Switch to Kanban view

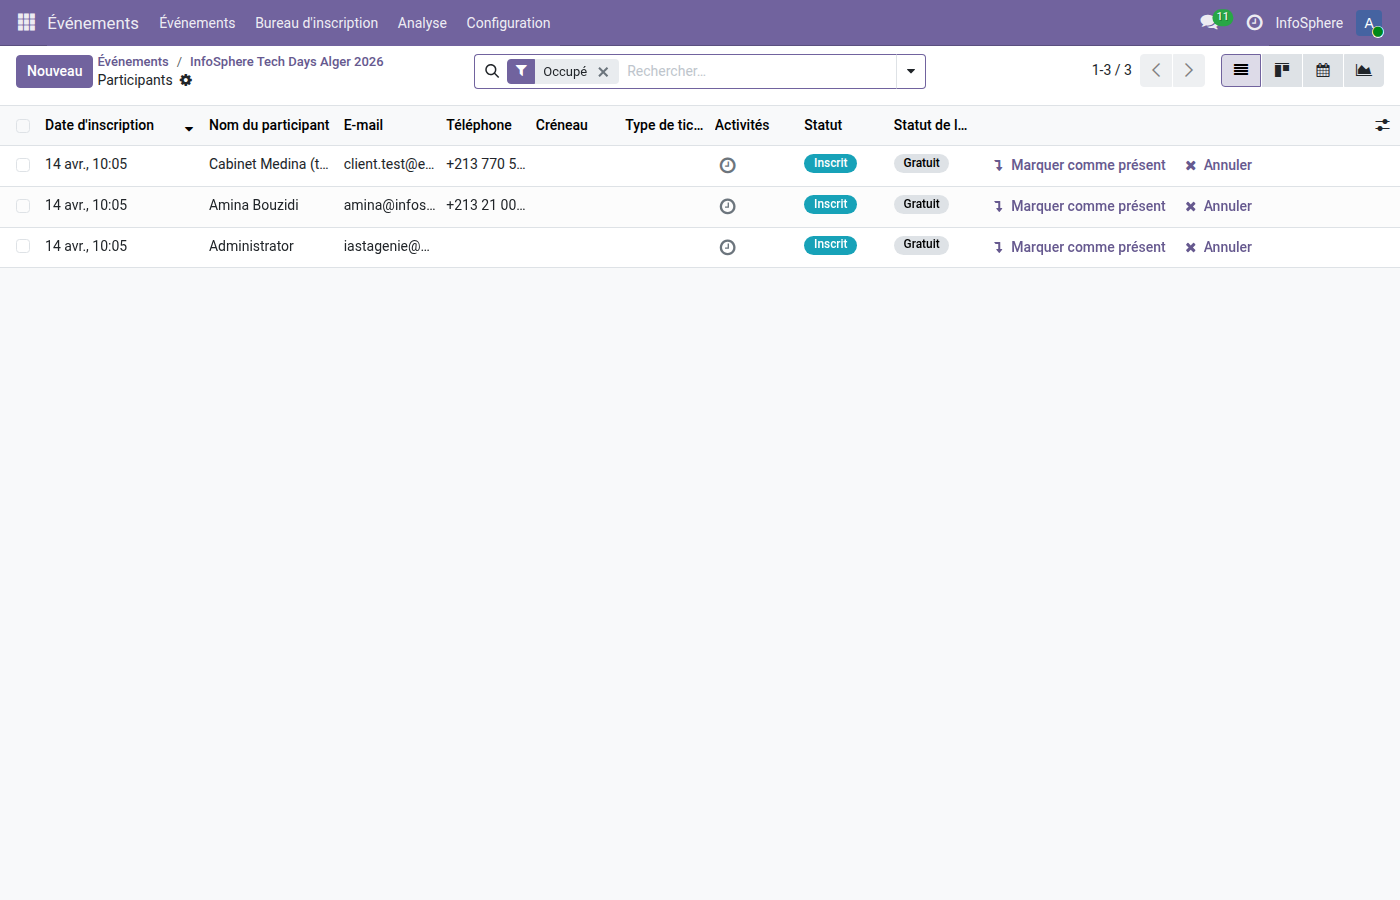tap(1281, 71)
